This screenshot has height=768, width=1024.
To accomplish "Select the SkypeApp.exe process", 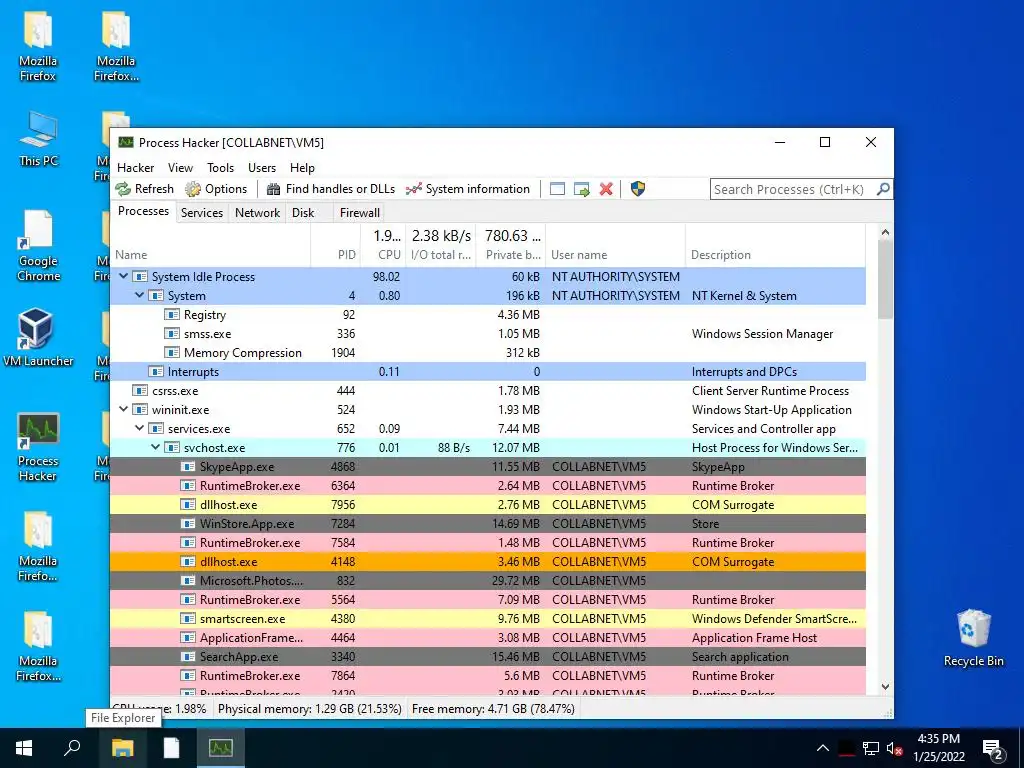I will pyautogui.click(x=488, y=467).
